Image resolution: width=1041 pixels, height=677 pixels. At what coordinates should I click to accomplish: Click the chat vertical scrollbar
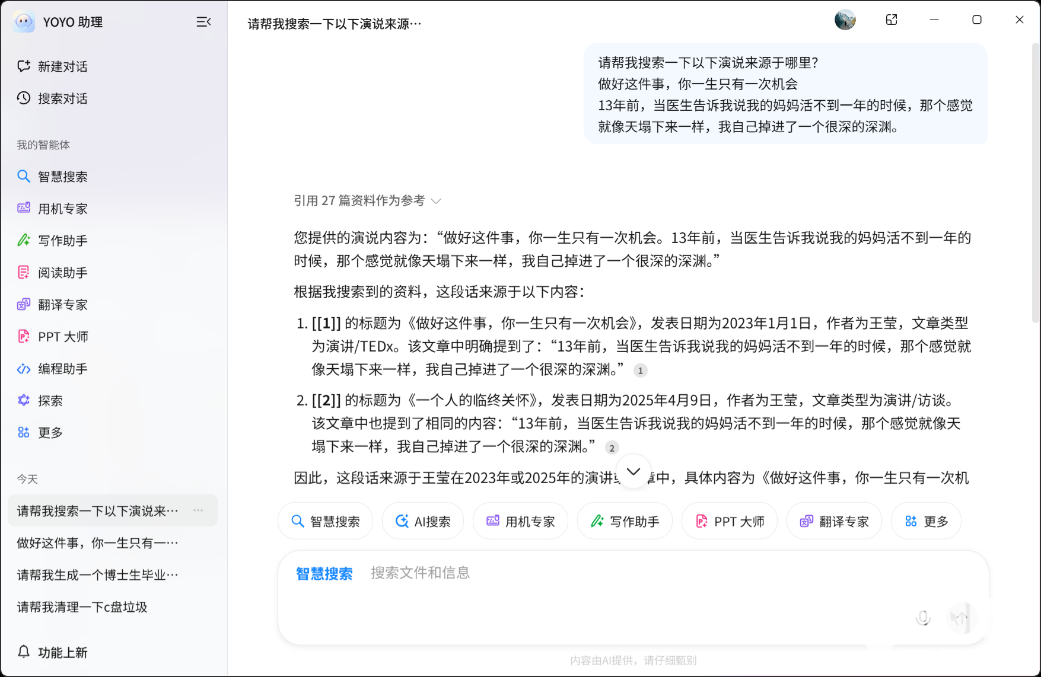(x=1034, y=180)
